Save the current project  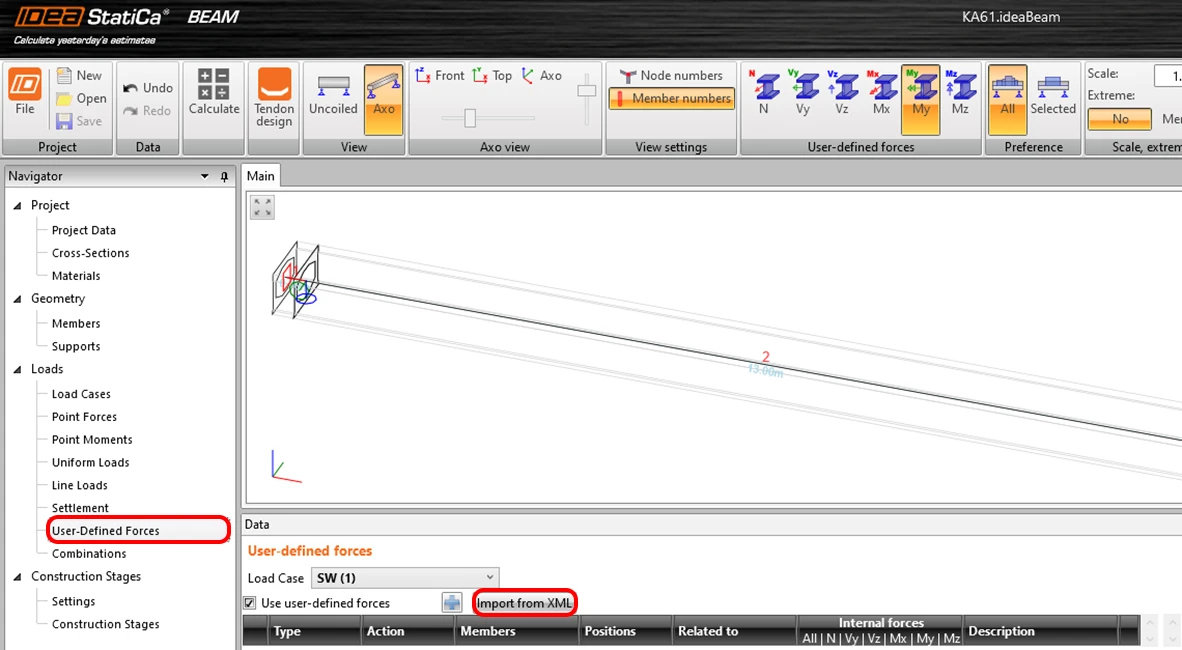tap(79, 121)
